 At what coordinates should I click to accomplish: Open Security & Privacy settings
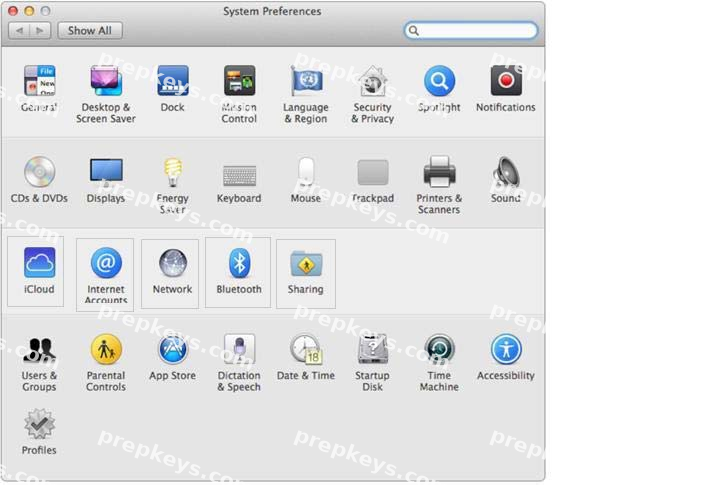(x=372, y=94)
